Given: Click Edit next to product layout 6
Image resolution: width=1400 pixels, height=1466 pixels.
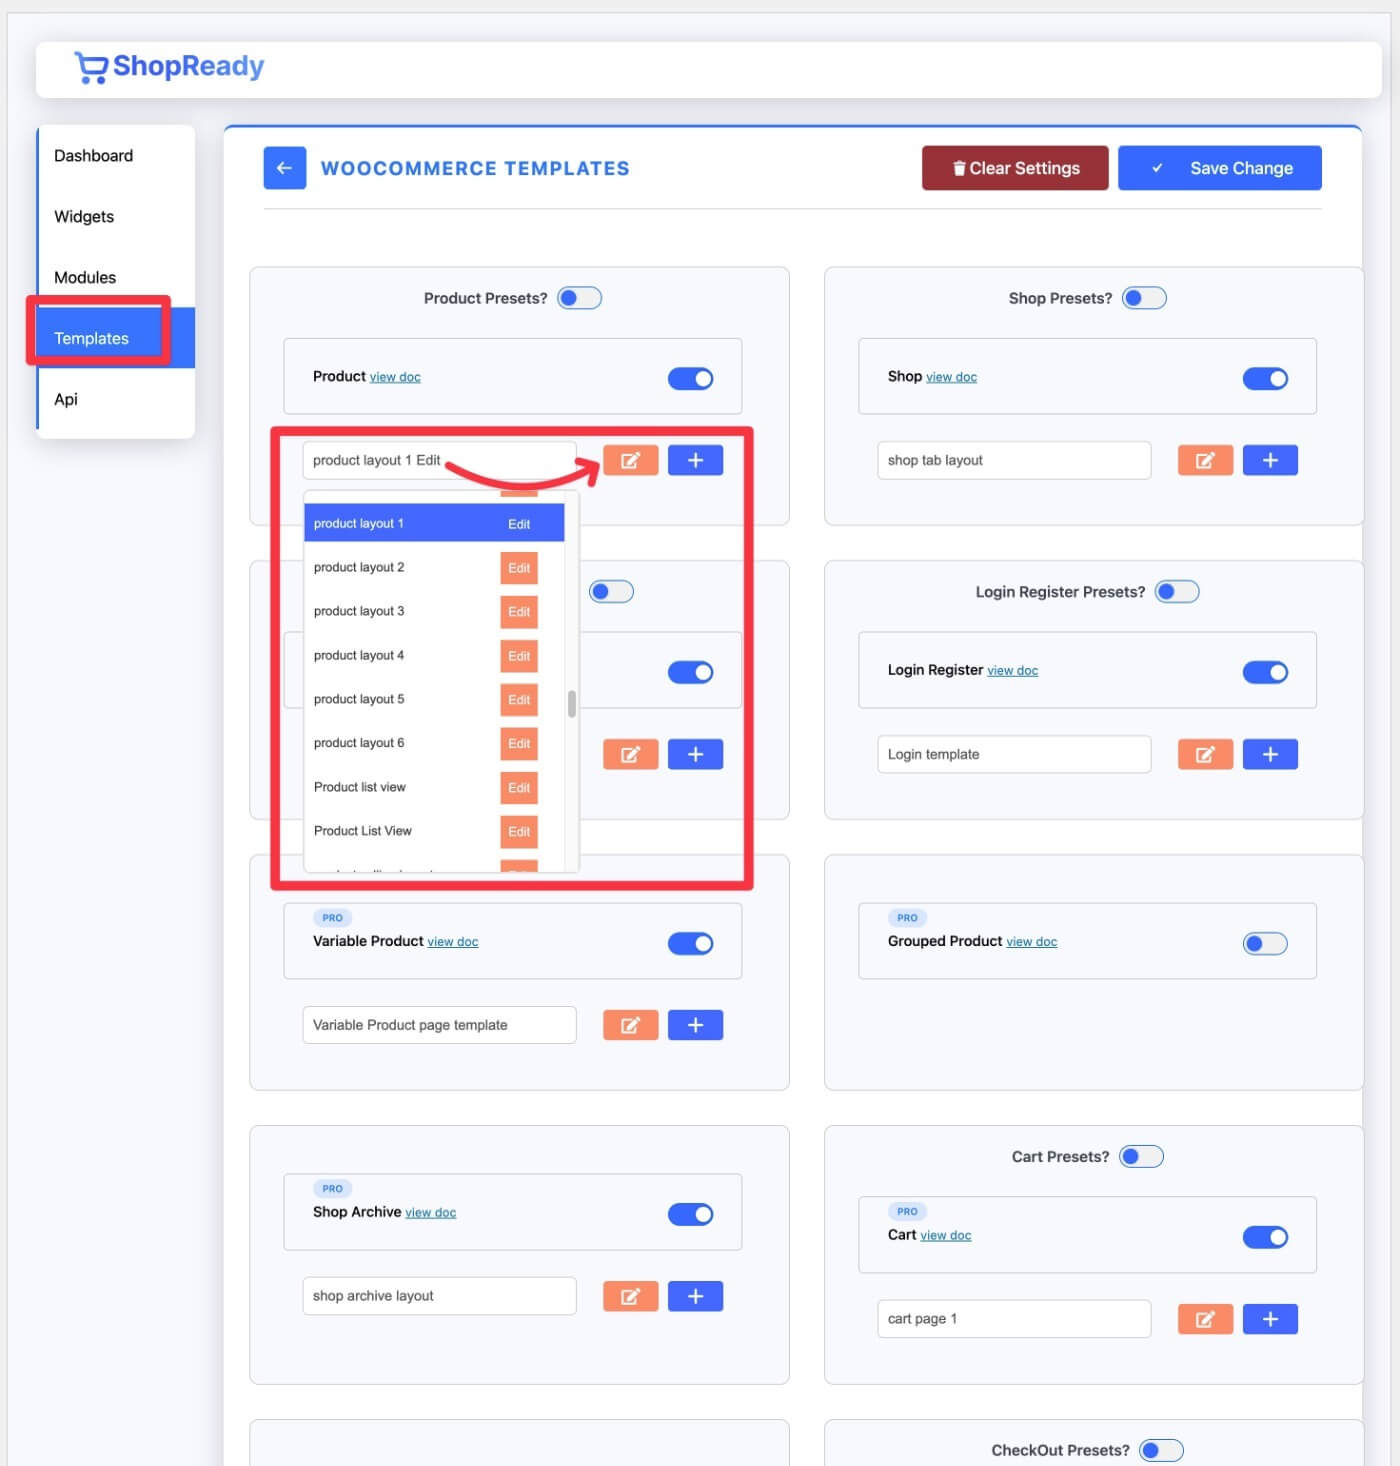Looking at the screenshot, I should [519, 744].
